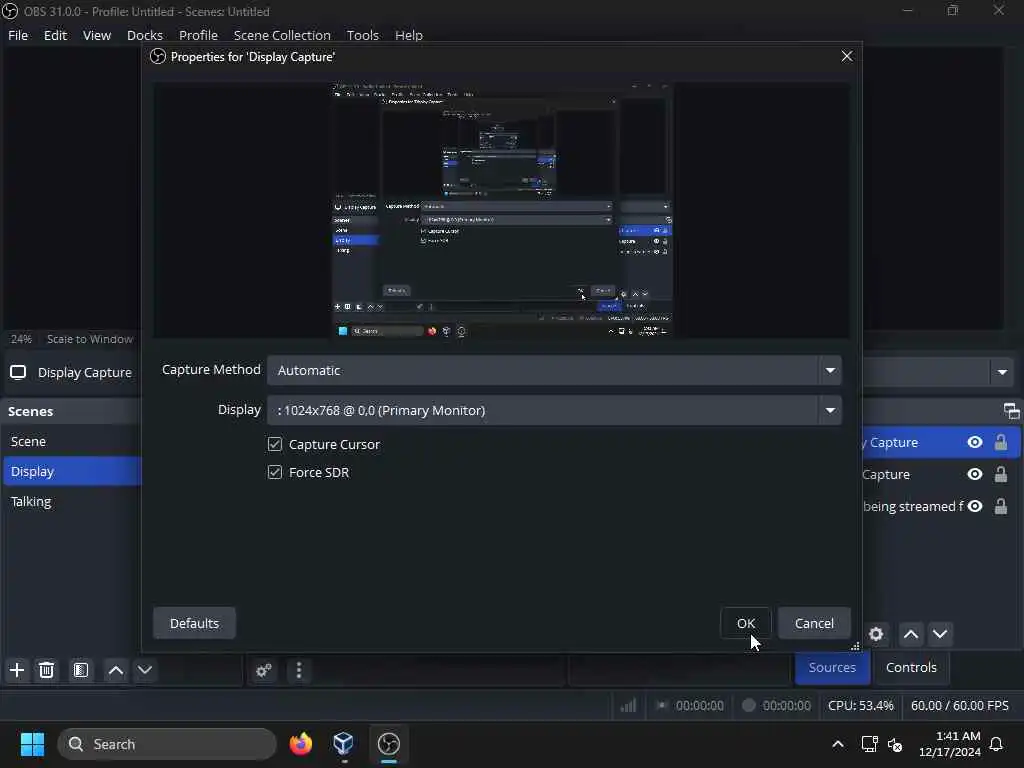Show hidden system tray icons
Image resolution: width=1024 pixels, height=768 pixels.
(x=838, y=744)
